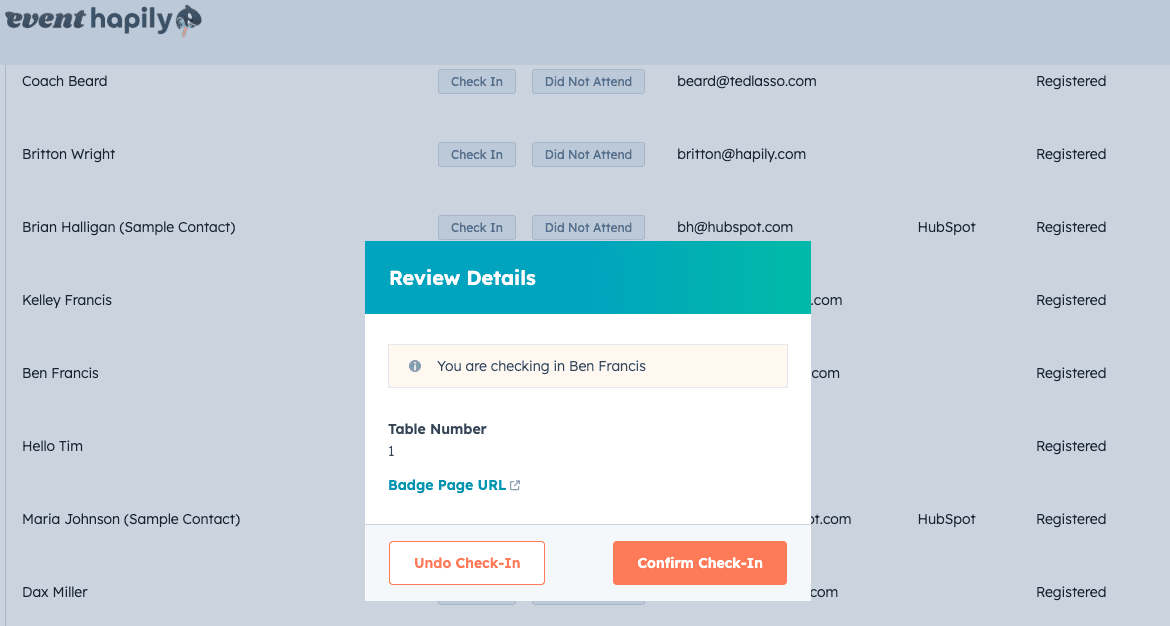Click Registered status in Dax Miller row

click(1071, 592)
